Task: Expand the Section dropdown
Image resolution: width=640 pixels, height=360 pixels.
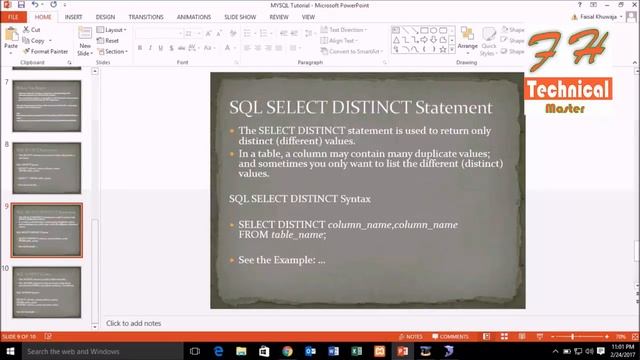Action: tap(112, 51)
